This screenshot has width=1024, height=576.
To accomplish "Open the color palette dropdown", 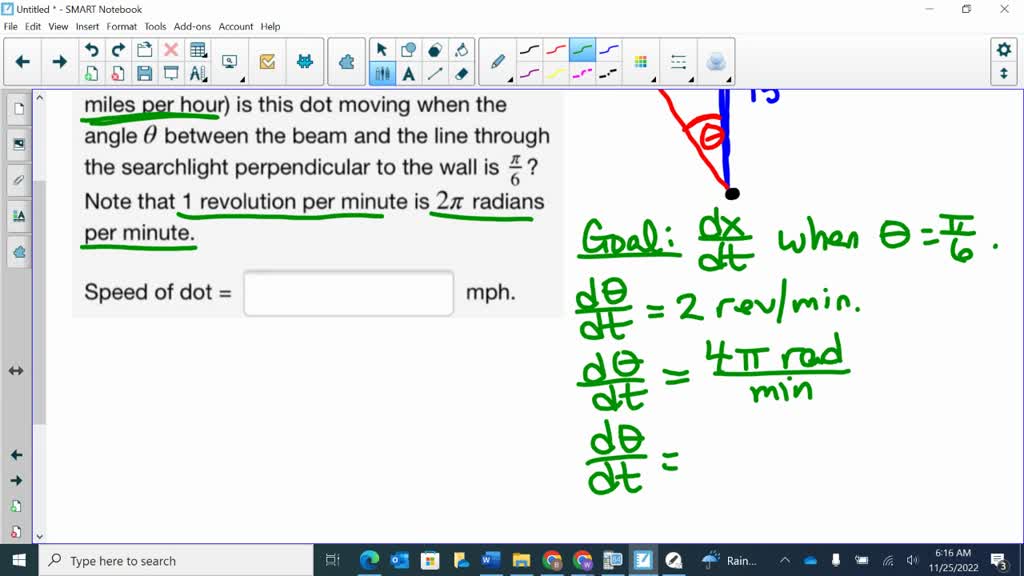I will pyautogui.click(x=640, y=61).
